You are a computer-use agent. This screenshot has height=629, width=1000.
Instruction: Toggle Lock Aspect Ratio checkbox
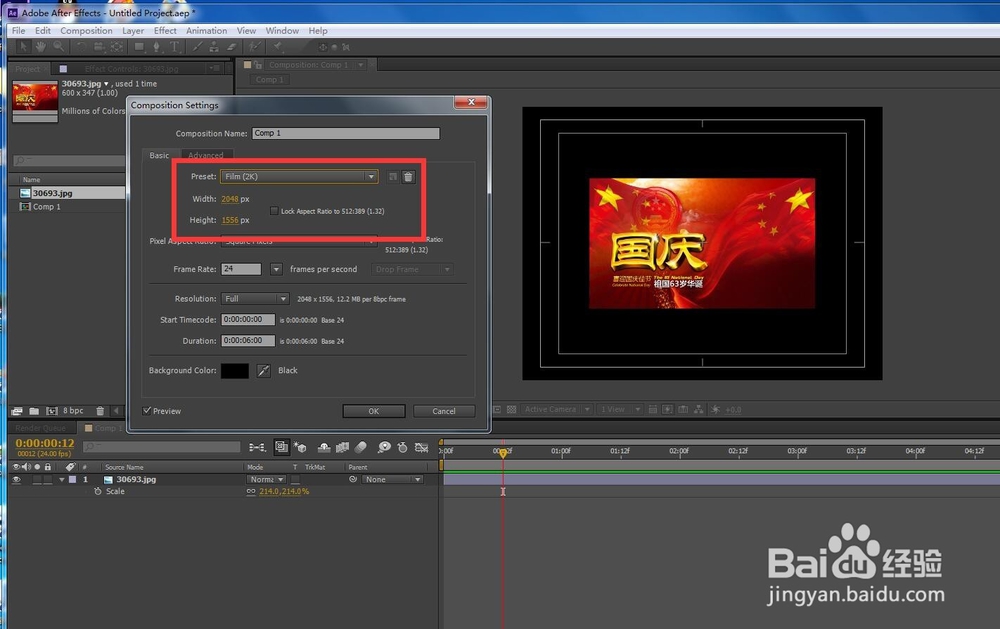pyautogui.click(x=274, y=211)
